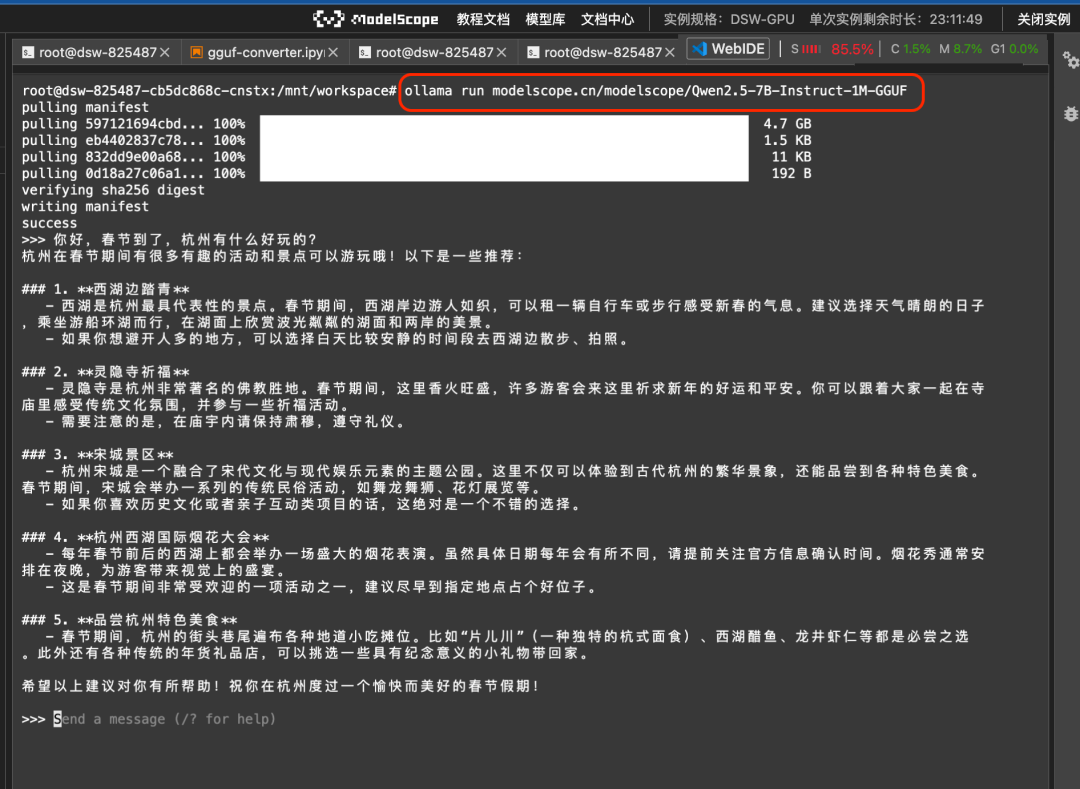This screenshot has width=1080, height=789.
Task: Click the 'verifying sha256 digest' line
Action: tap(113, 190)
